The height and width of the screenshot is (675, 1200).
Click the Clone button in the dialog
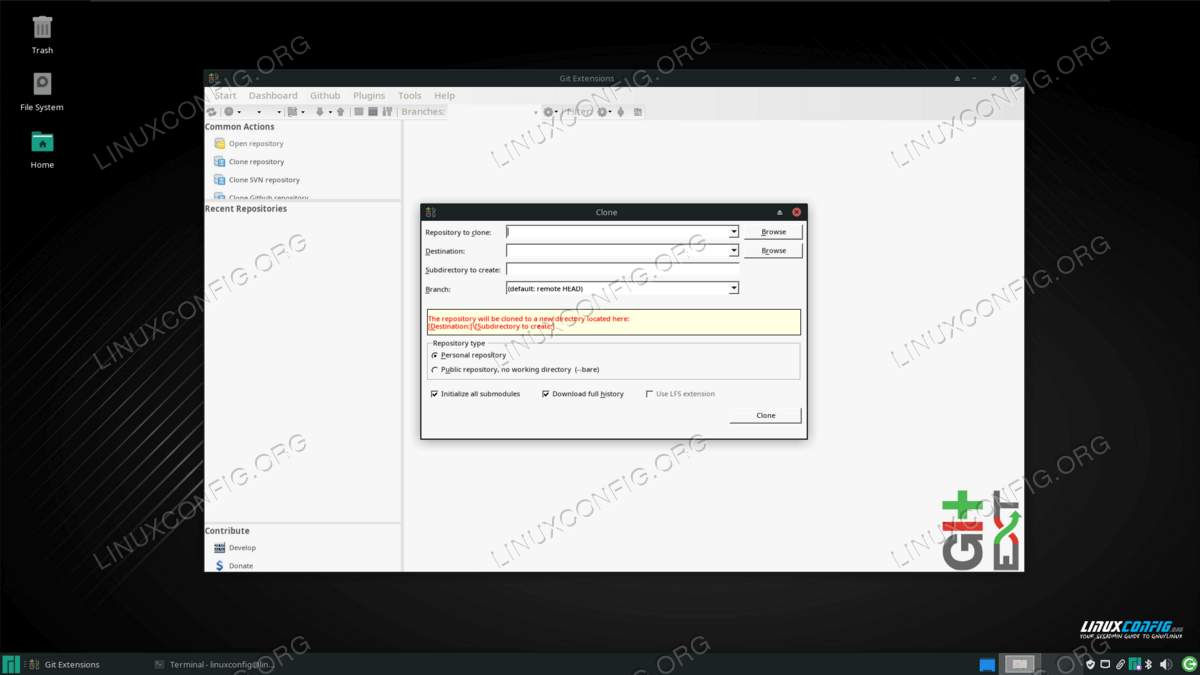coord(766,415)
